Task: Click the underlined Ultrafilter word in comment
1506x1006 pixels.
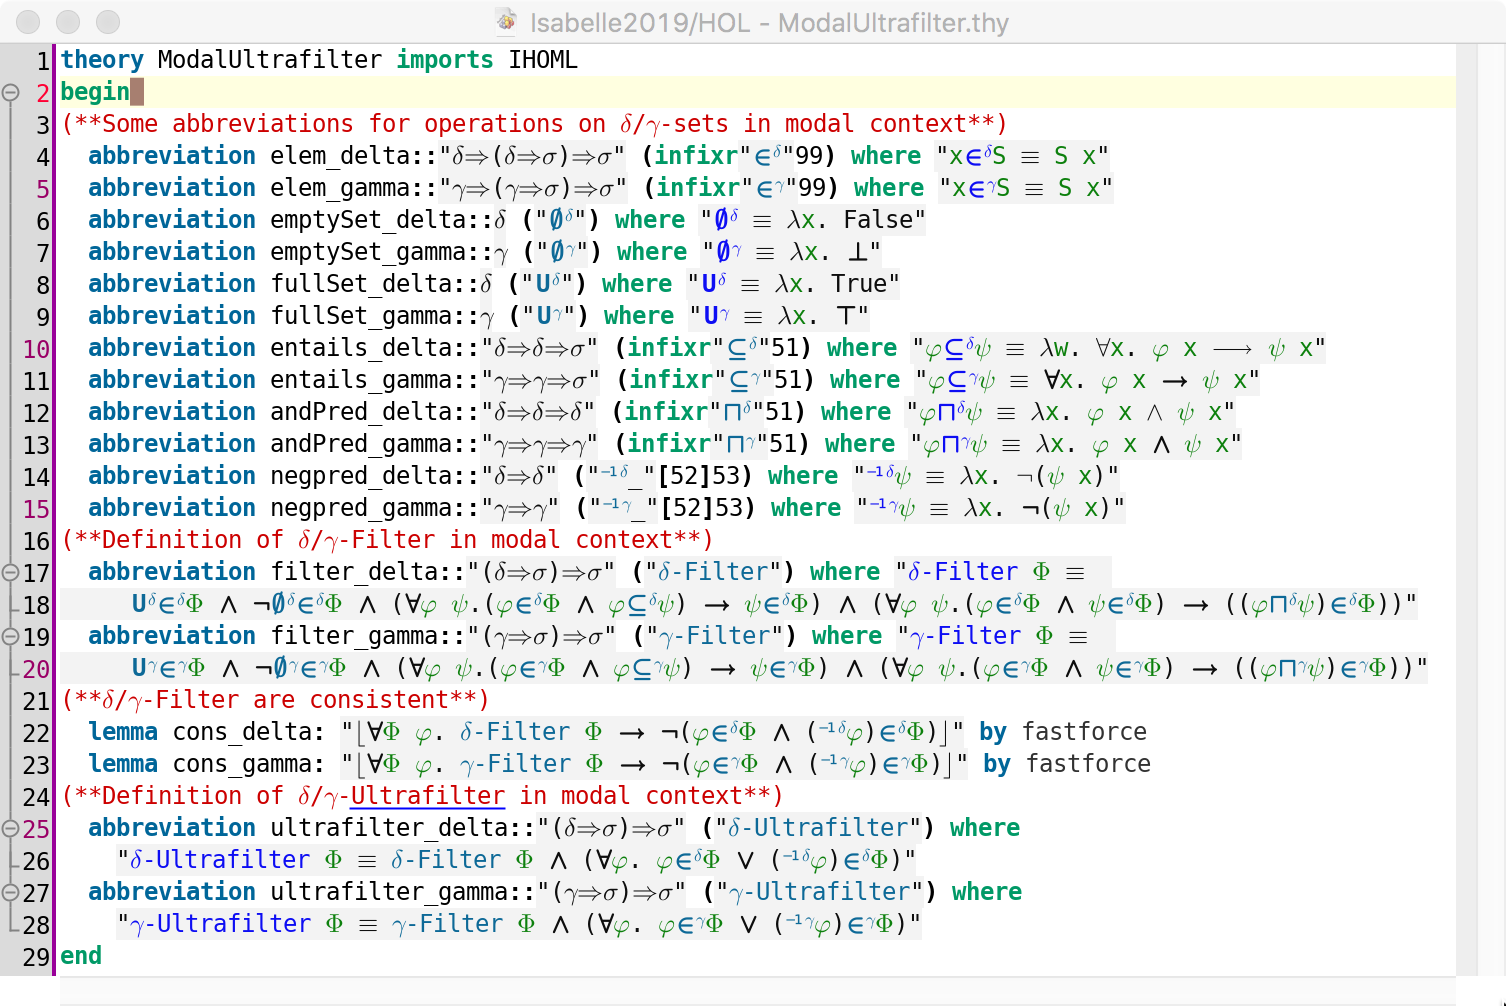Action: 427,796
